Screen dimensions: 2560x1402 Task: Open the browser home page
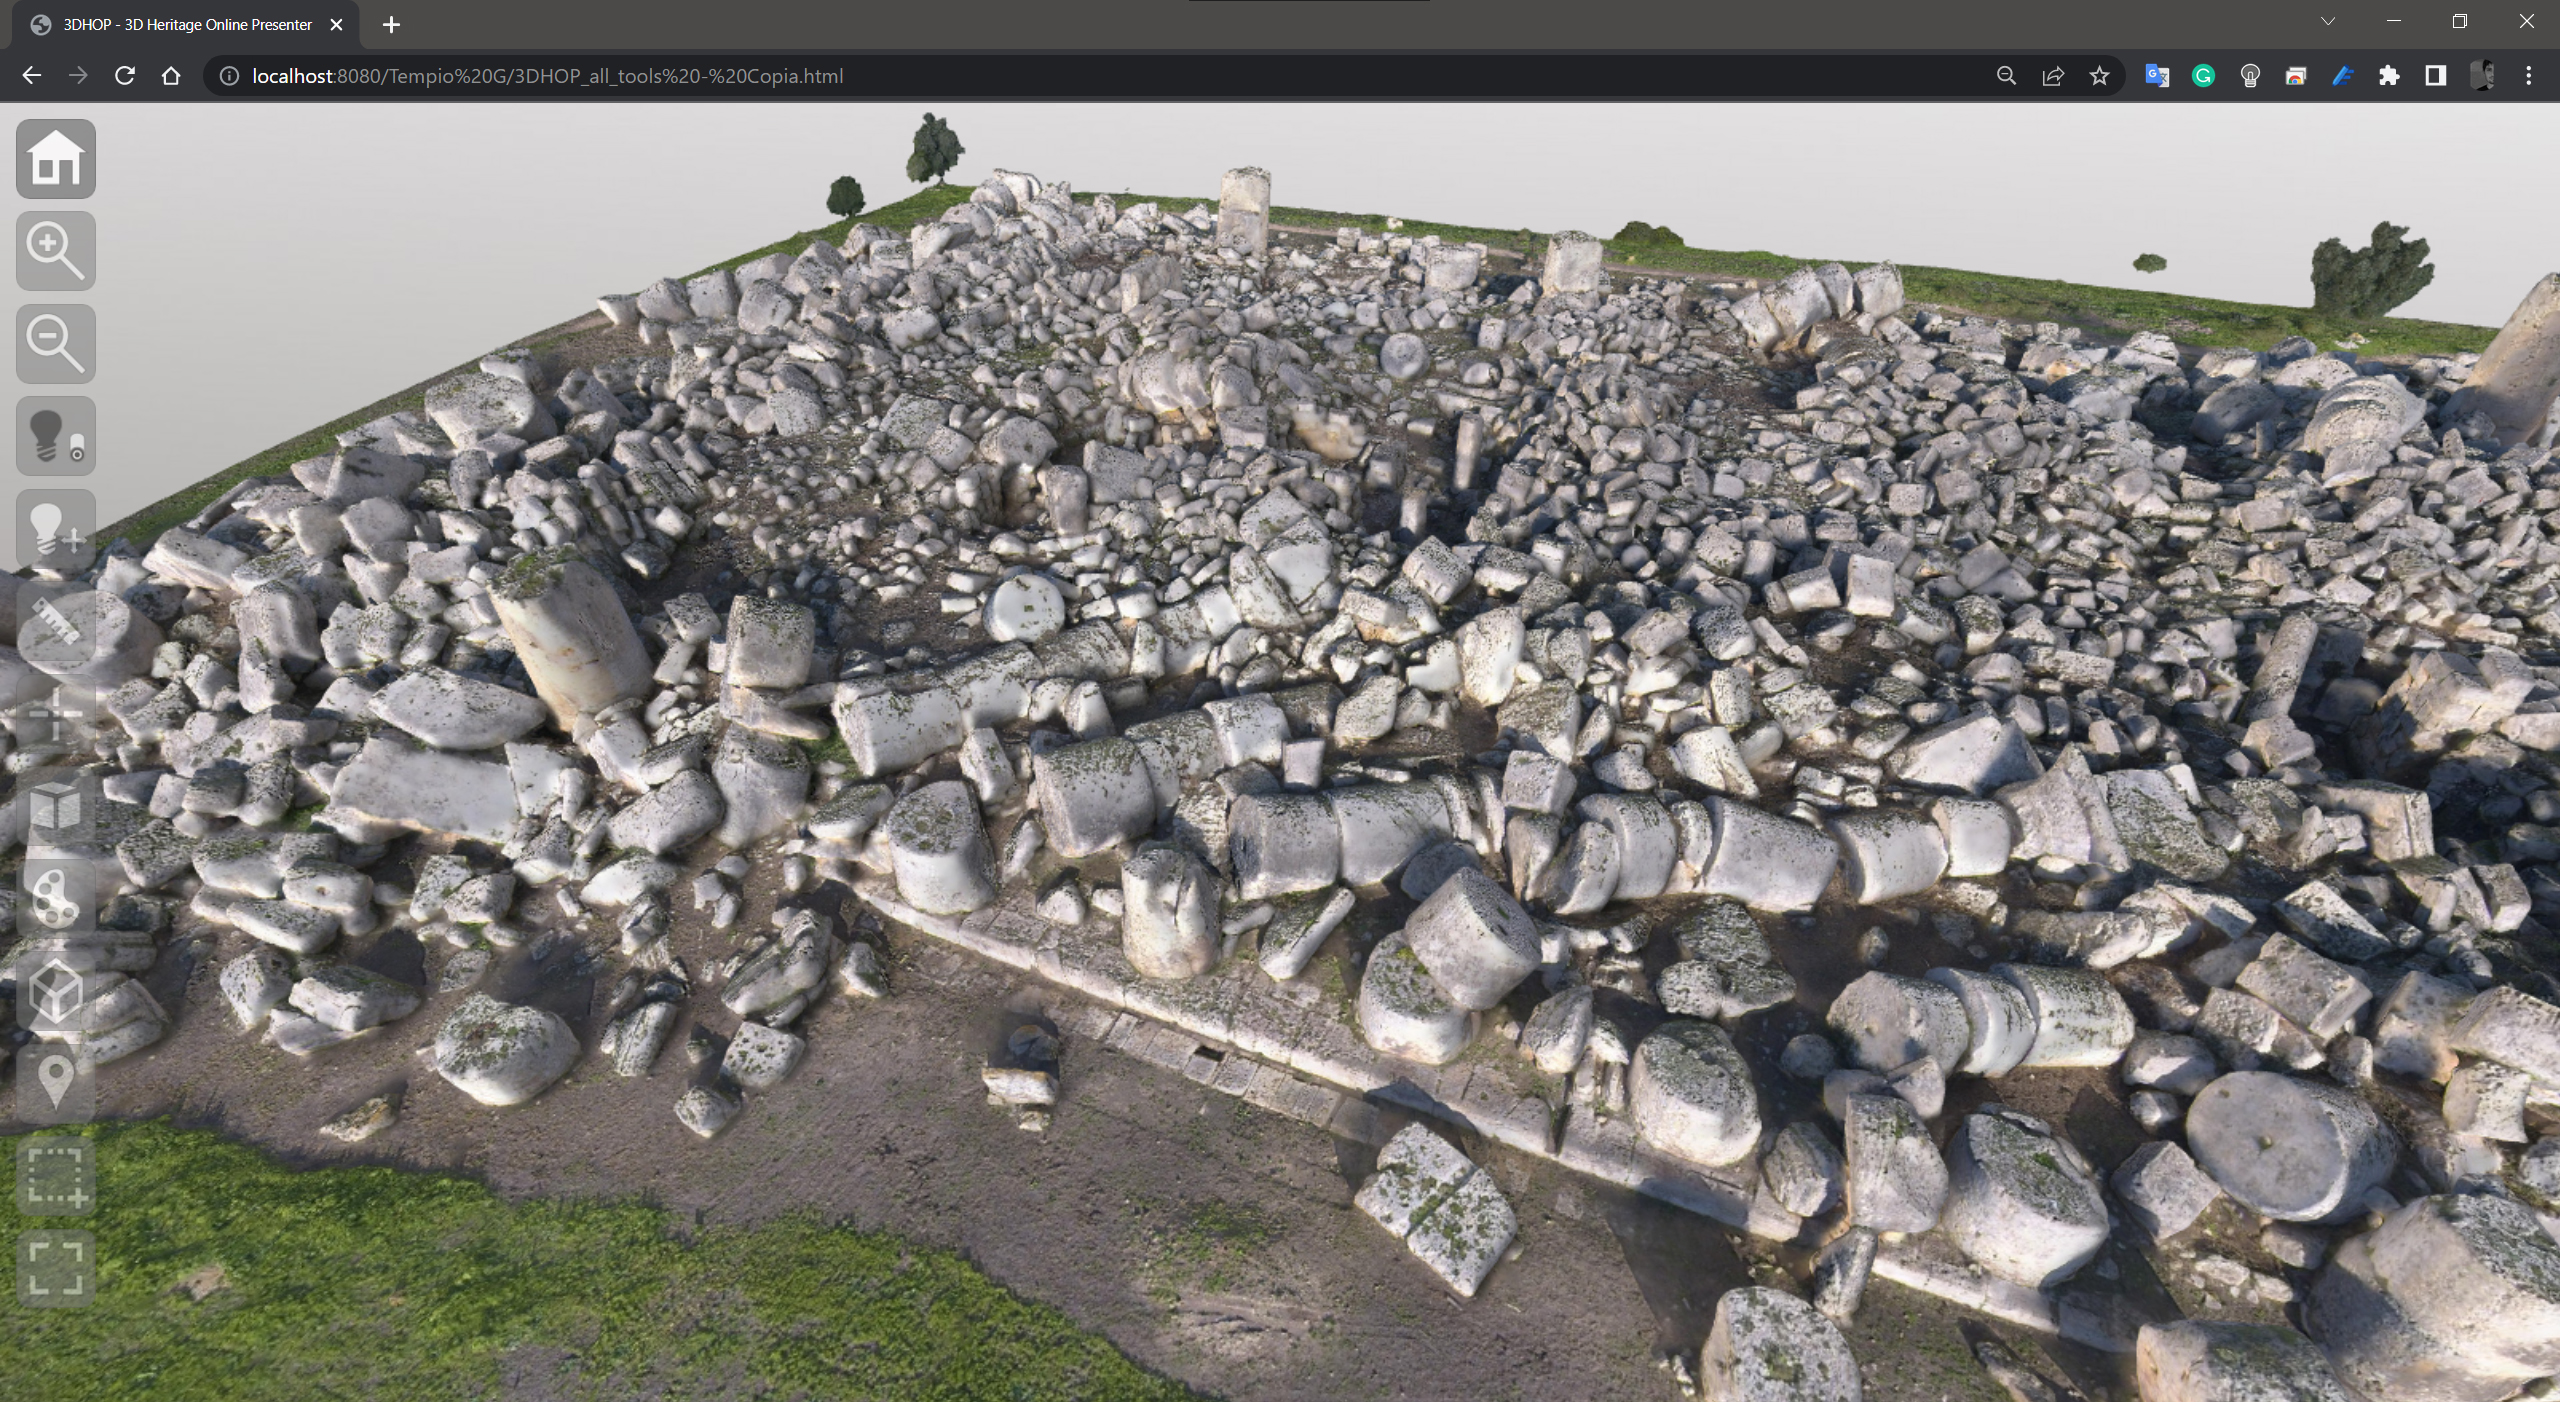point(171,76)
